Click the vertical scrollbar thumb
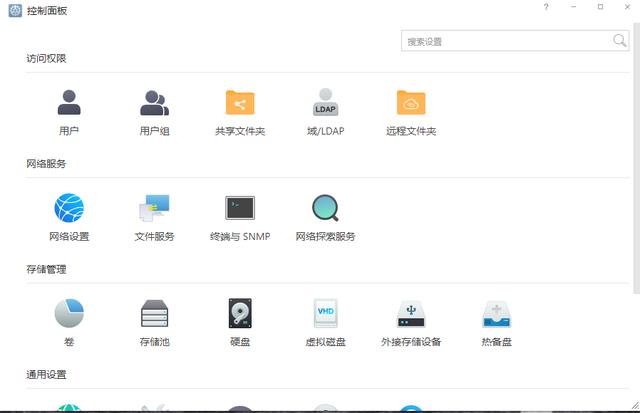This screenshot has width=640, height=413. click(x=636, y=158)
